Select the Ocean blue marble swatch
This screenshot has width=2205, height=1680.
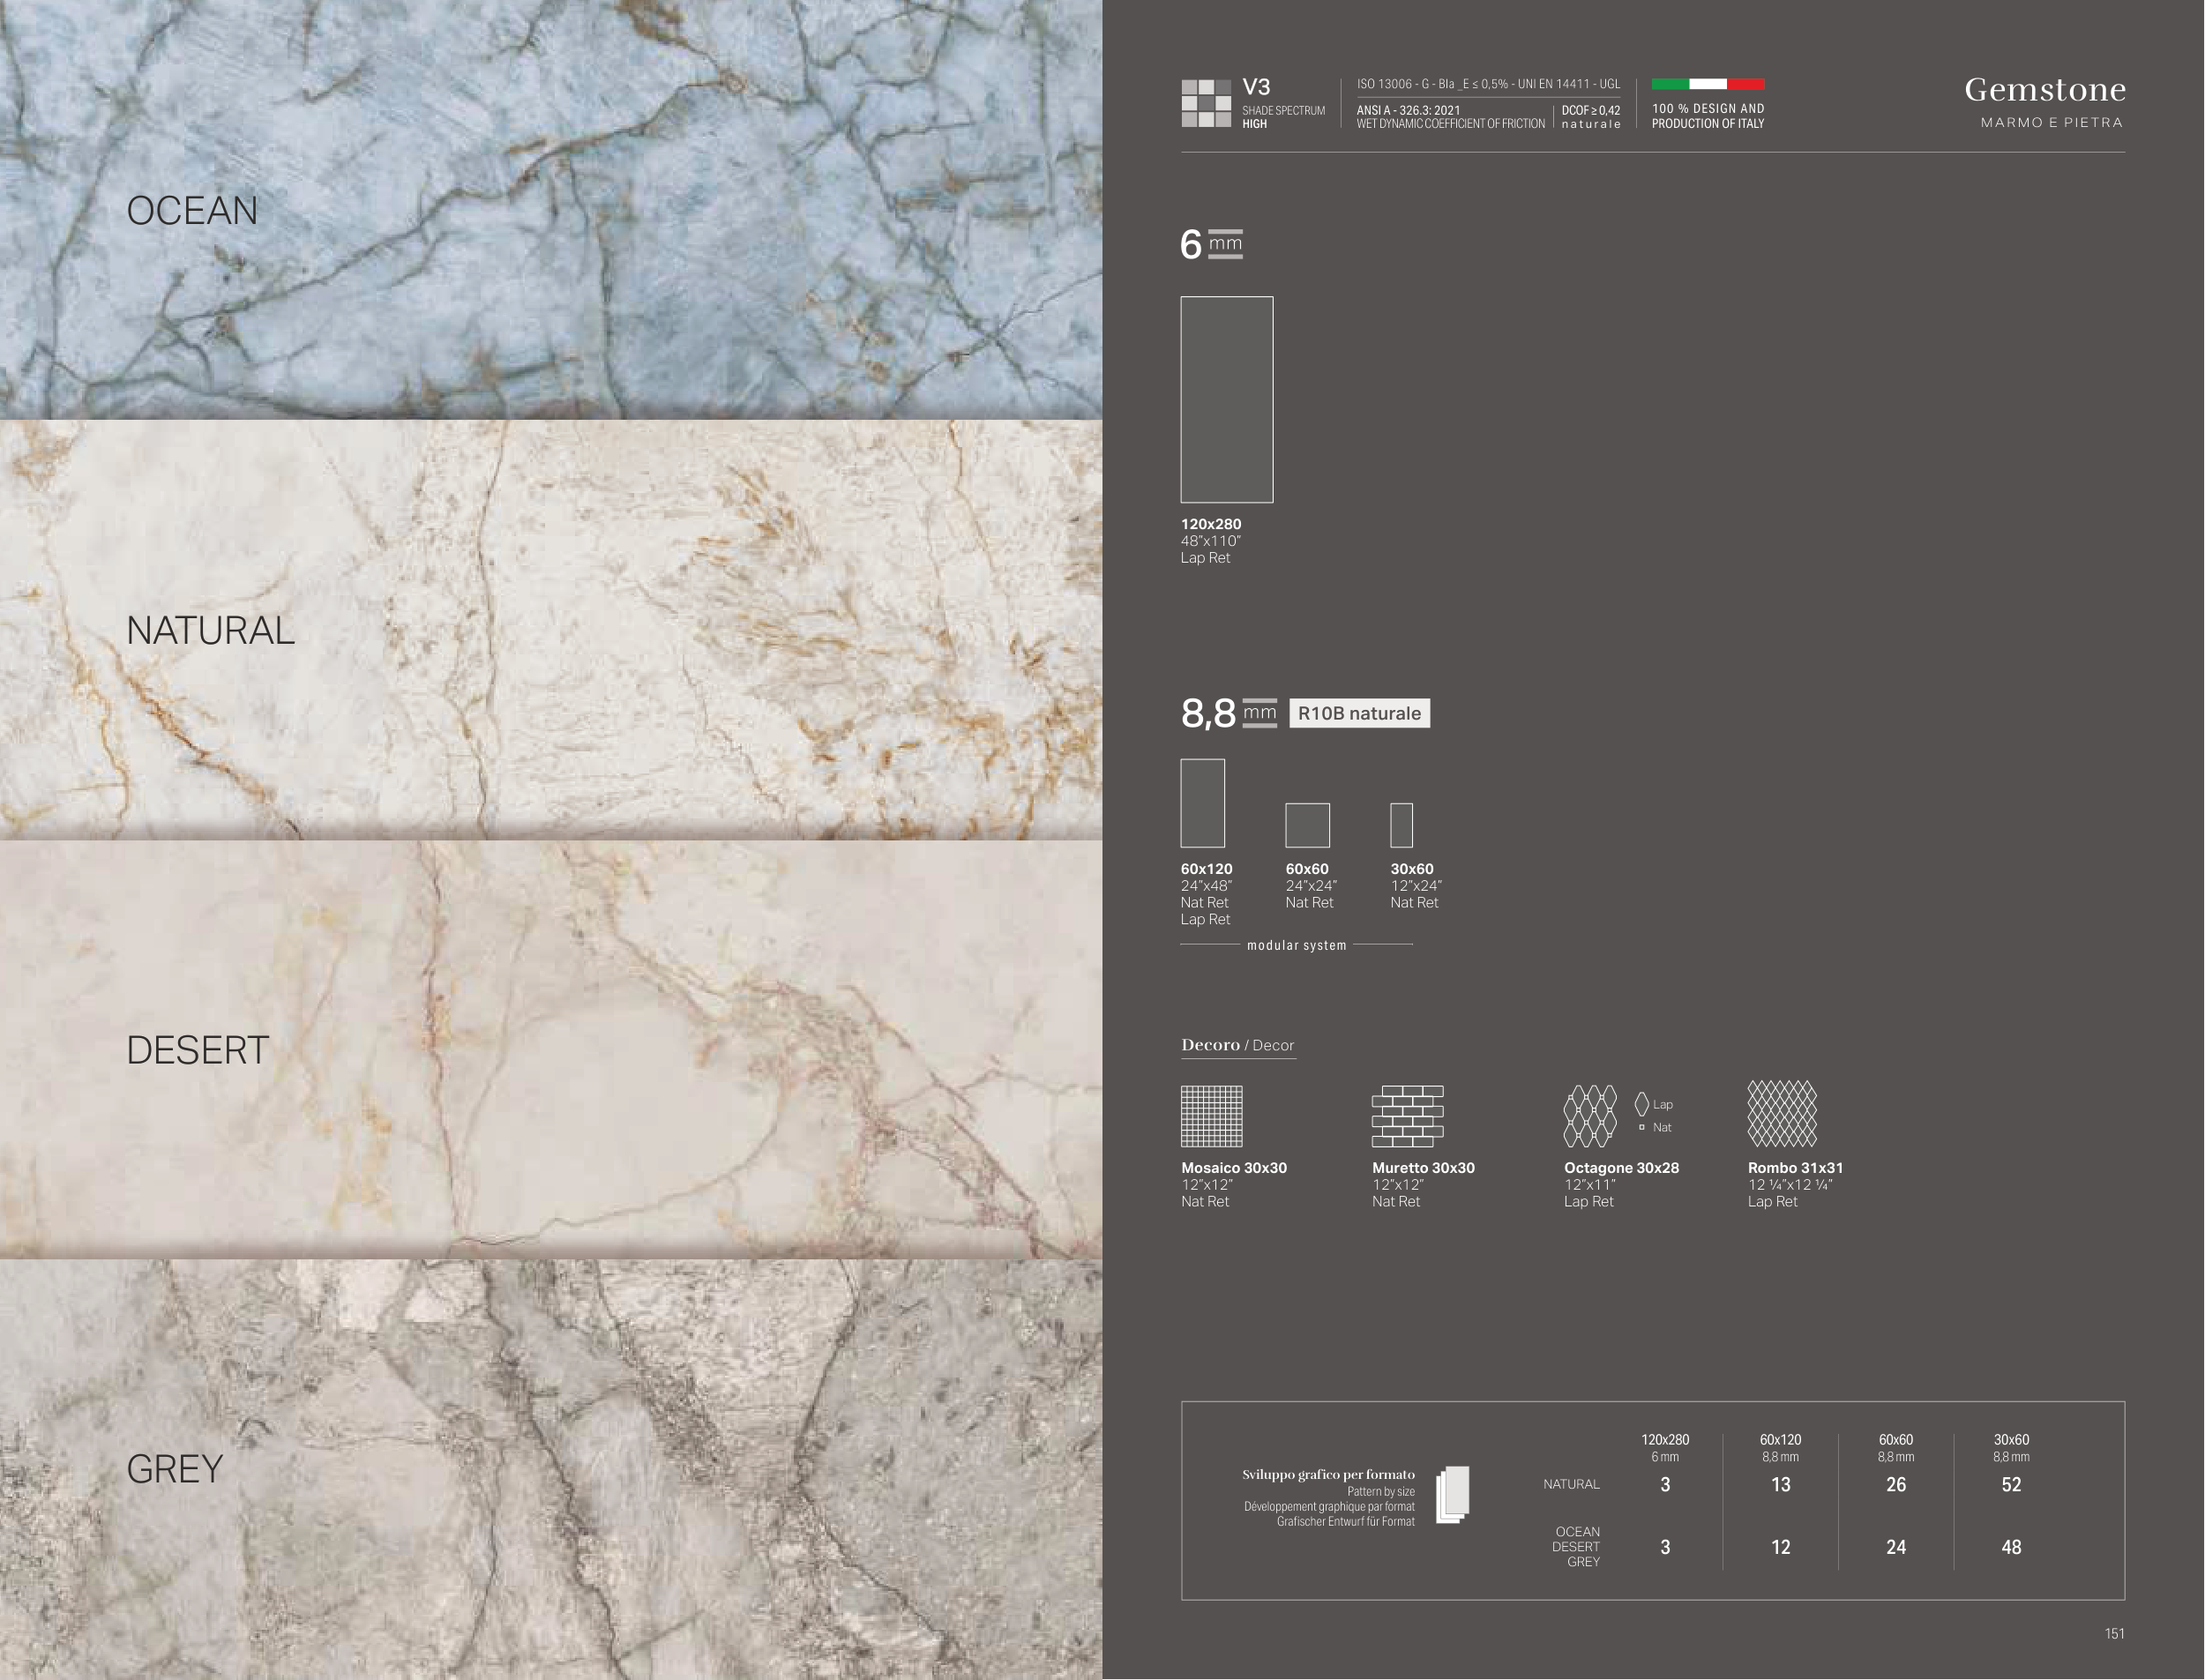click(551, 209)
